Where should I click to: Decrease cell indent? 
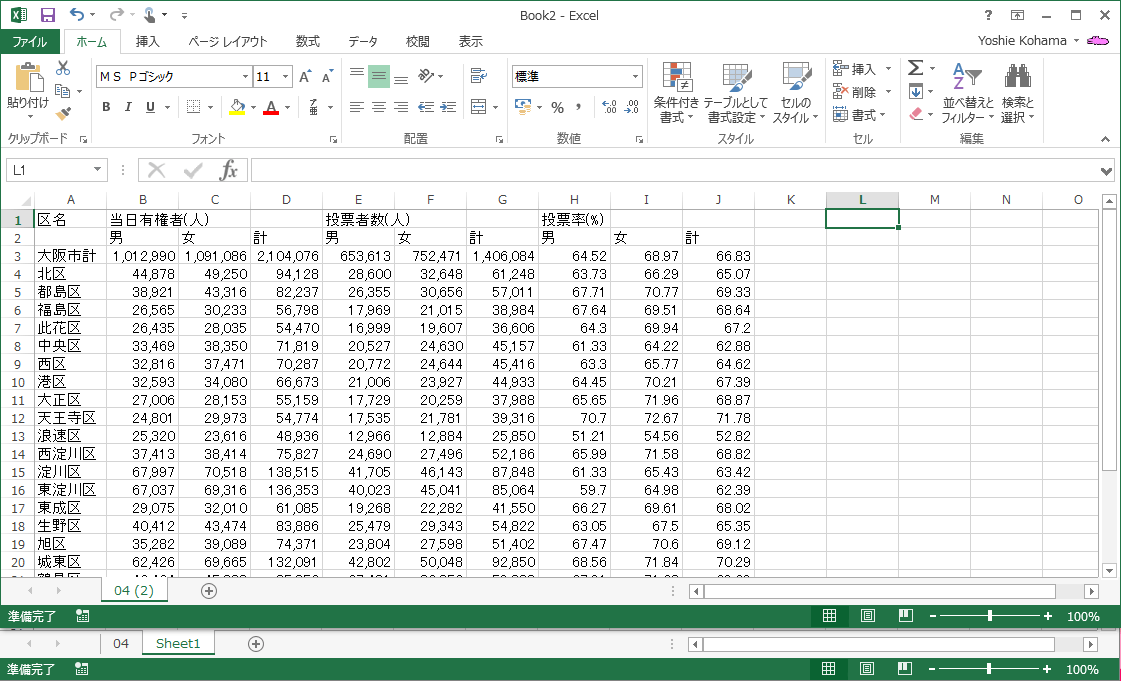426,107
